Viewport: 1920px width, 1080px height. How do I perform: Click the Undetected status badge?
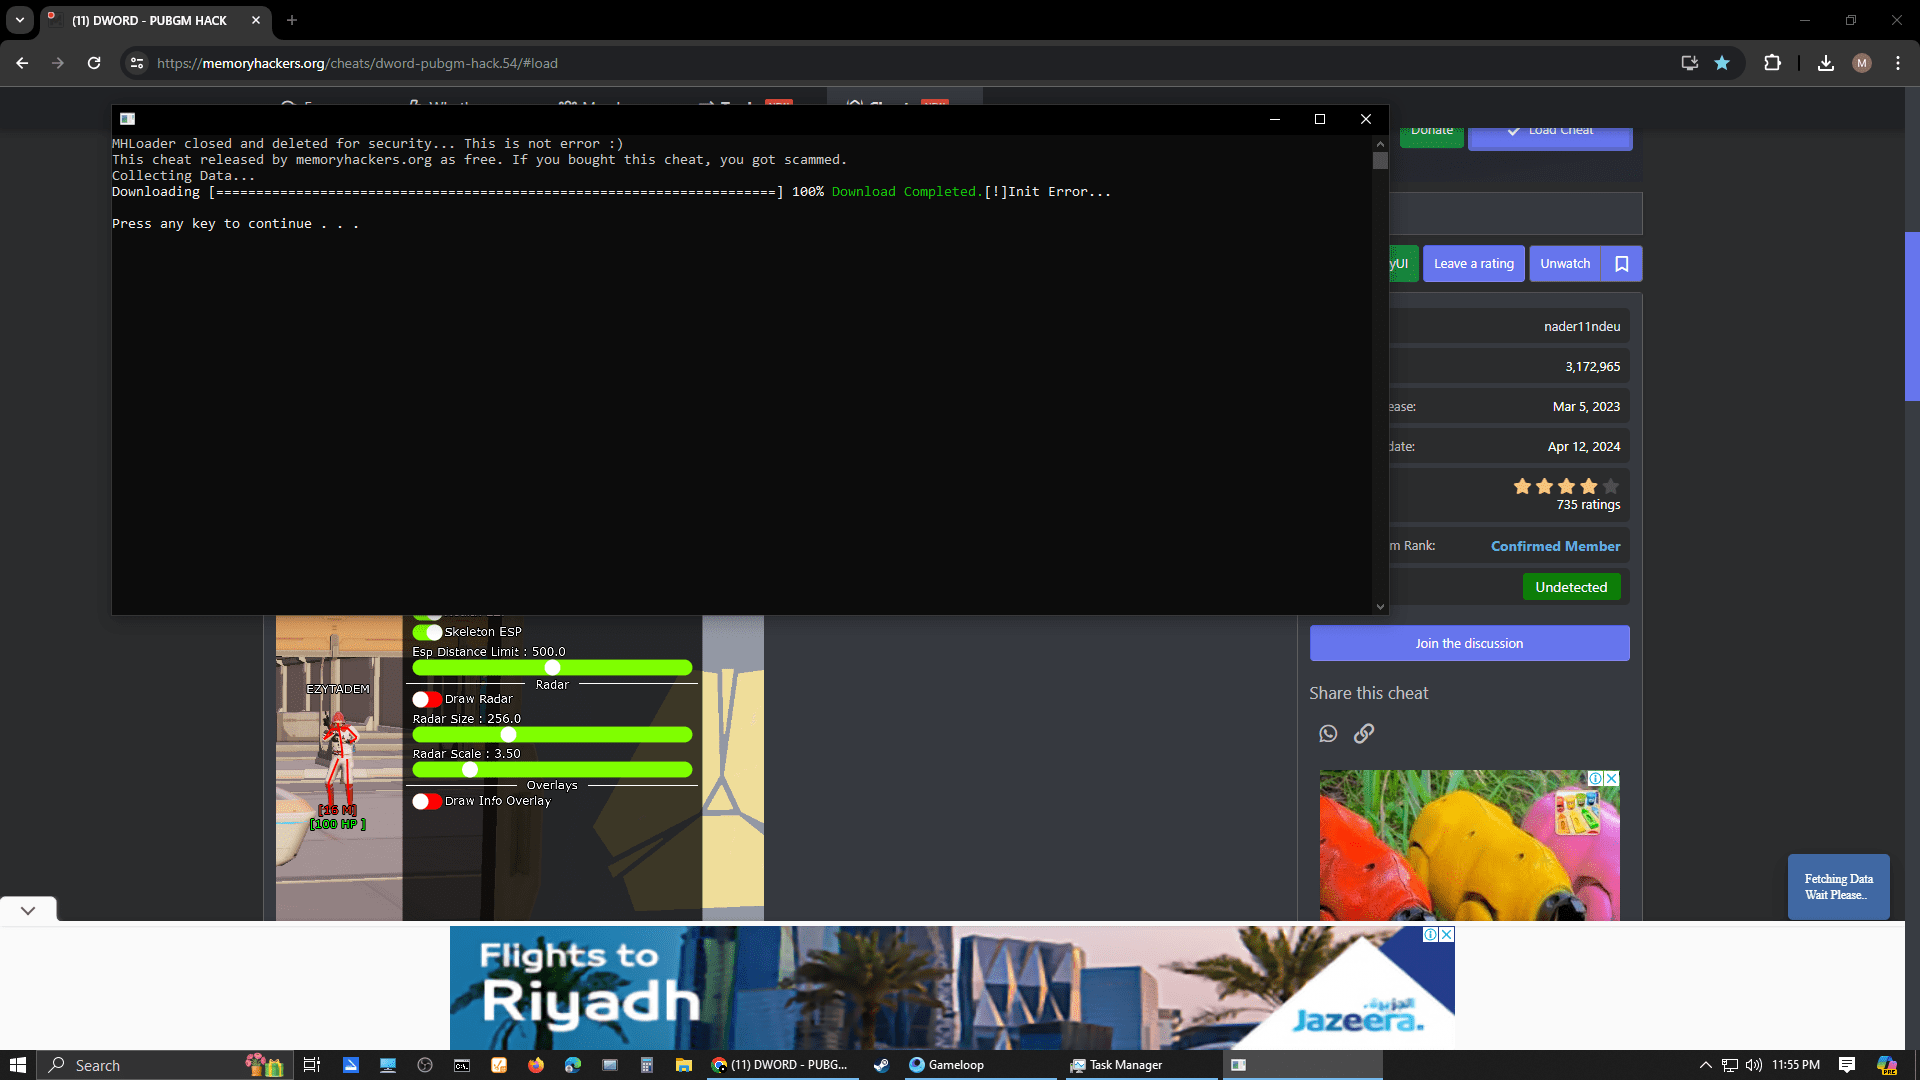[1571, 587]
